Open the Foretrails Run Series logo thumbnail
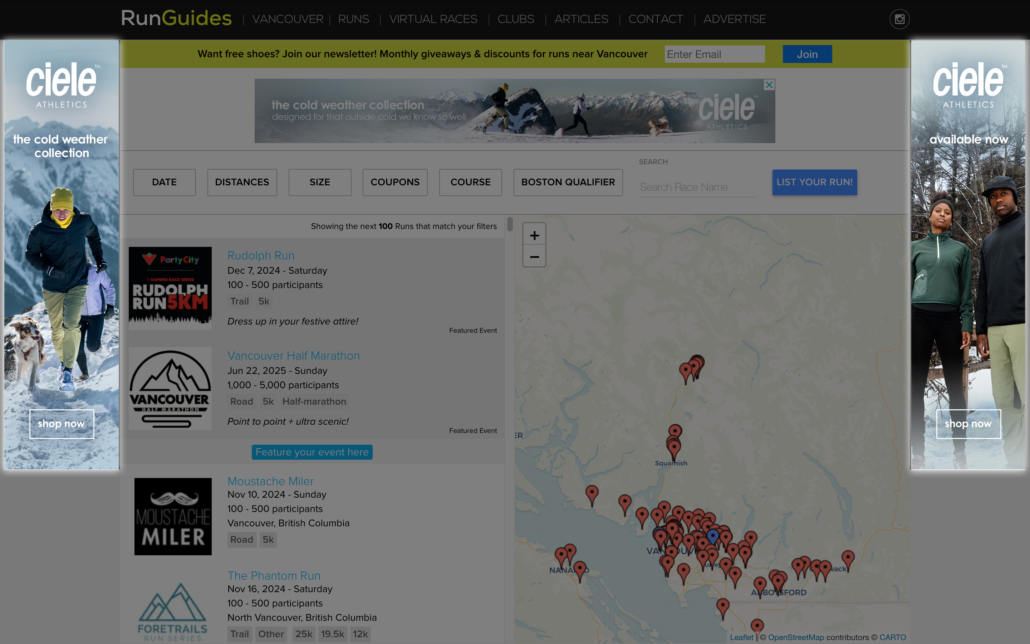The width and height of the screenshot is (1030, 644). pyautogui.click(x=172, y=611)
